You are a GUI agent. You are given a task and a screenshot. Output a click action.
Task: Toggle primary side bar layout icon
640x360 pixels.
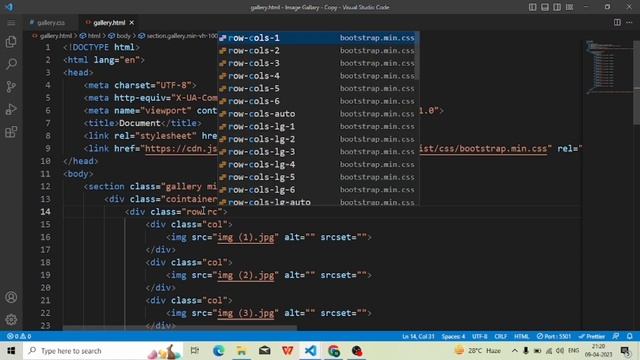point(533,7)
